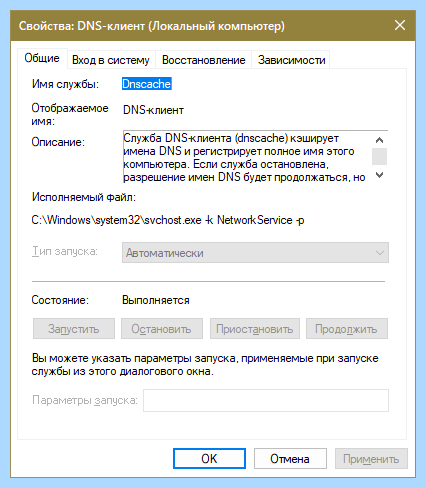
Task: Click the Продолжить button
Action: coord(347,329)
